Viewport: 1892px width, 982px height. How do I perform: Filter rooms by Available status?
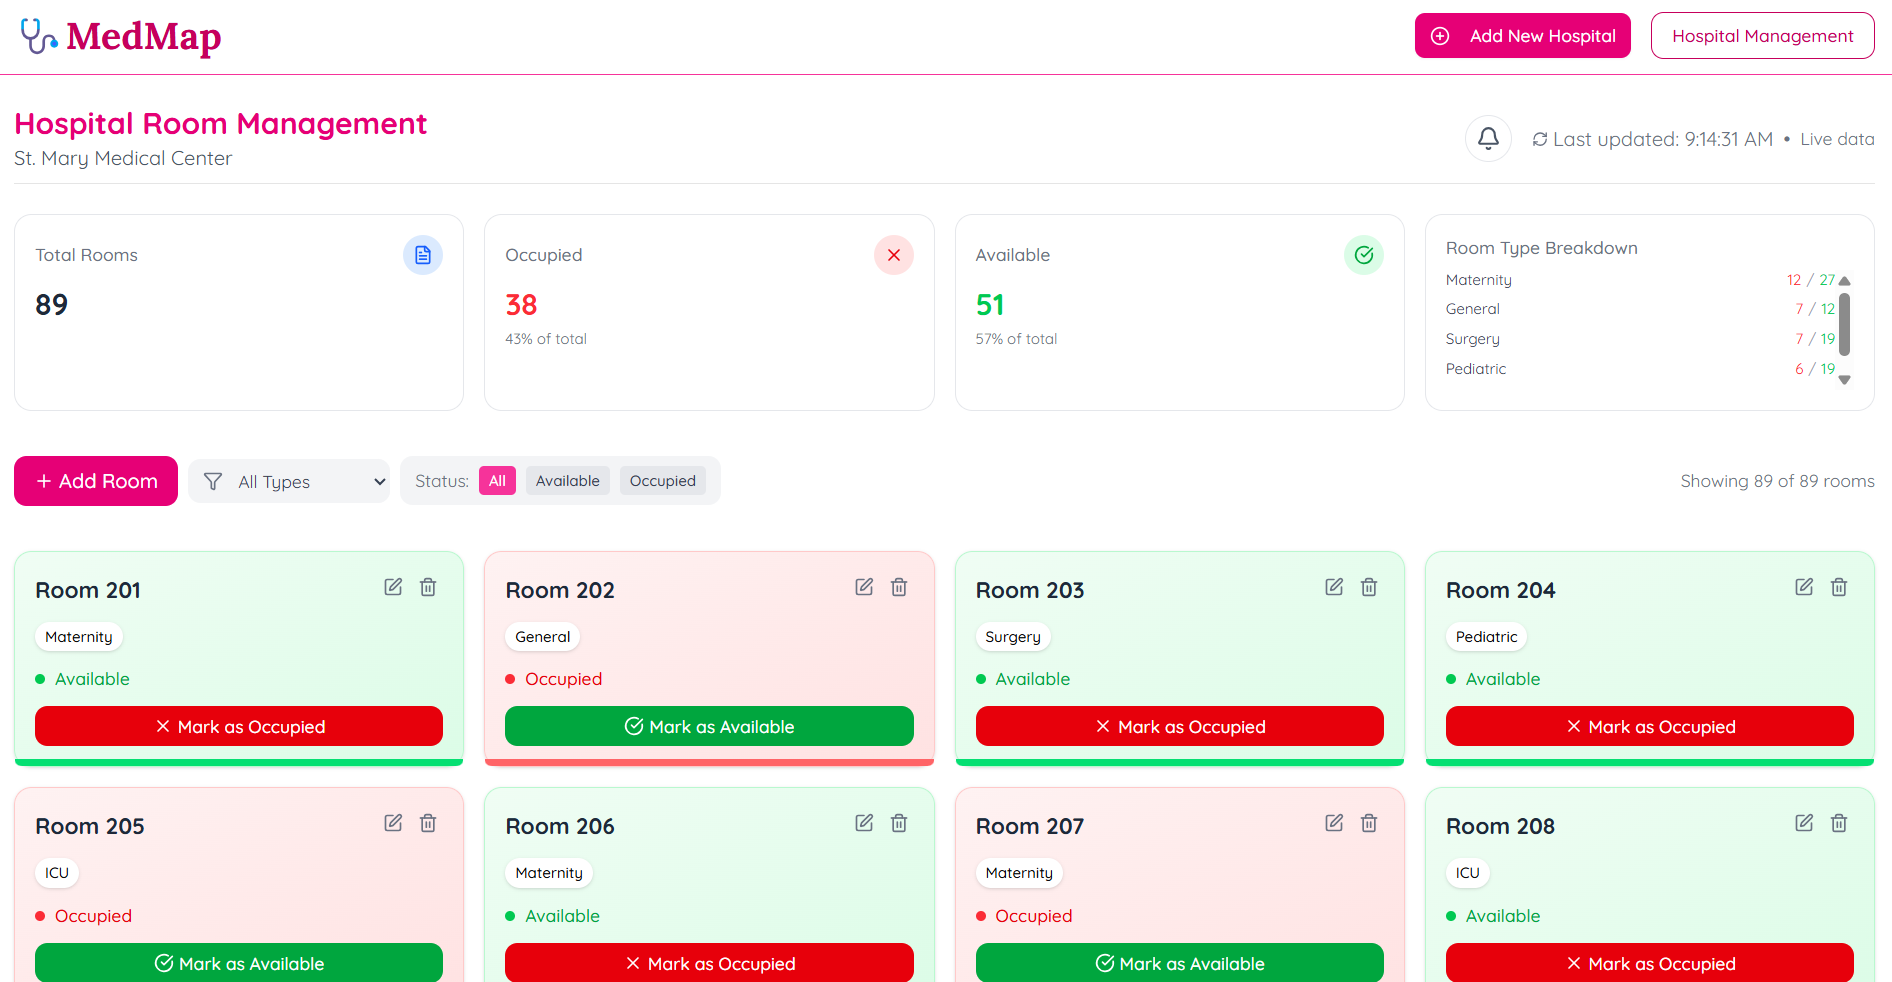click(567, 481)
